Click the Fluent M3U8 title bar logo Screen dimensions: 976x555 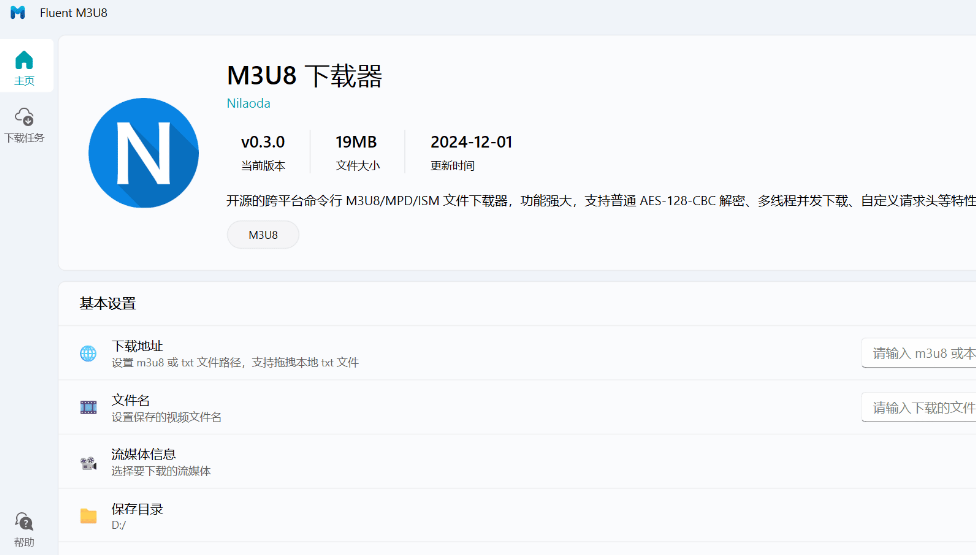click(18, 13)
